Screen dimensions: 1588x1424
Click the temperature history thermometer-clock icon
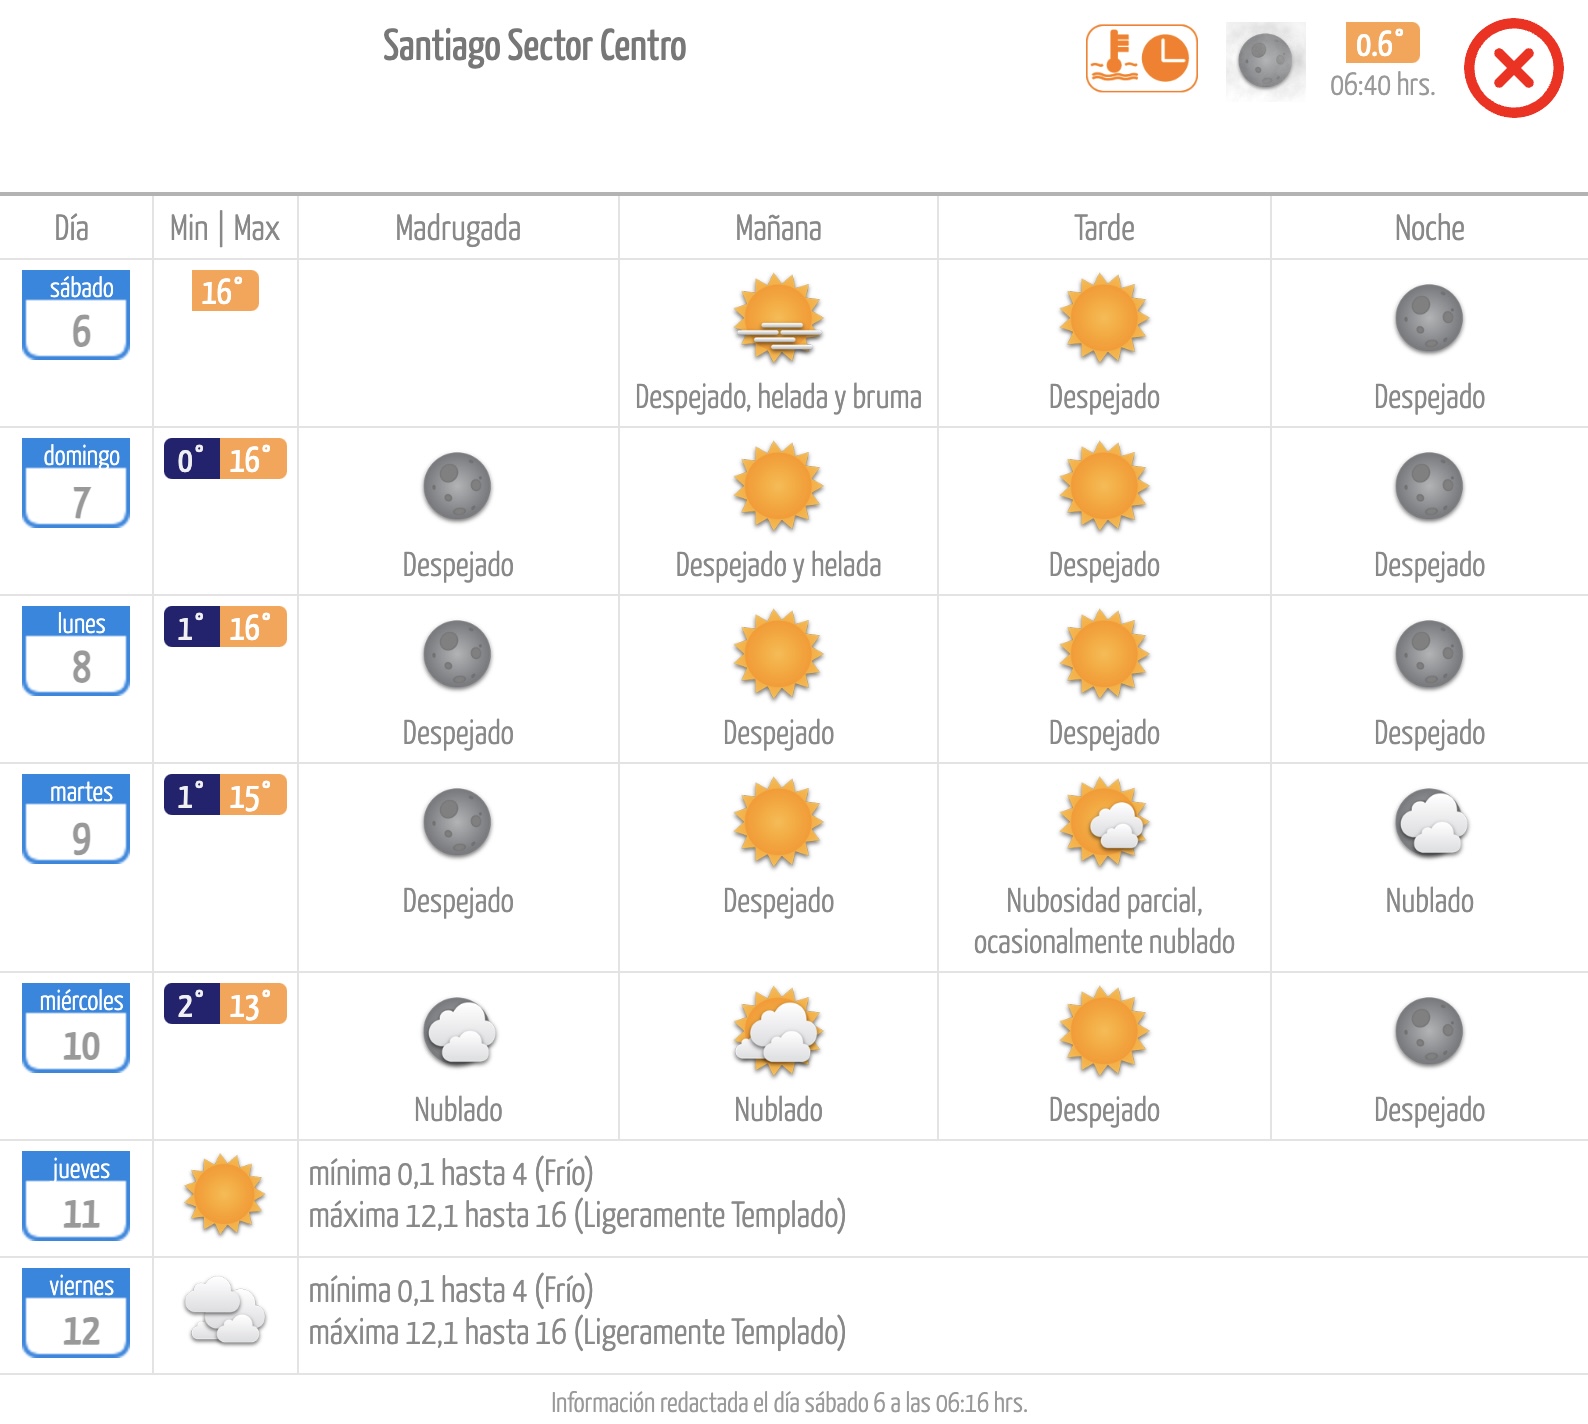click(x=1142, y=59)
